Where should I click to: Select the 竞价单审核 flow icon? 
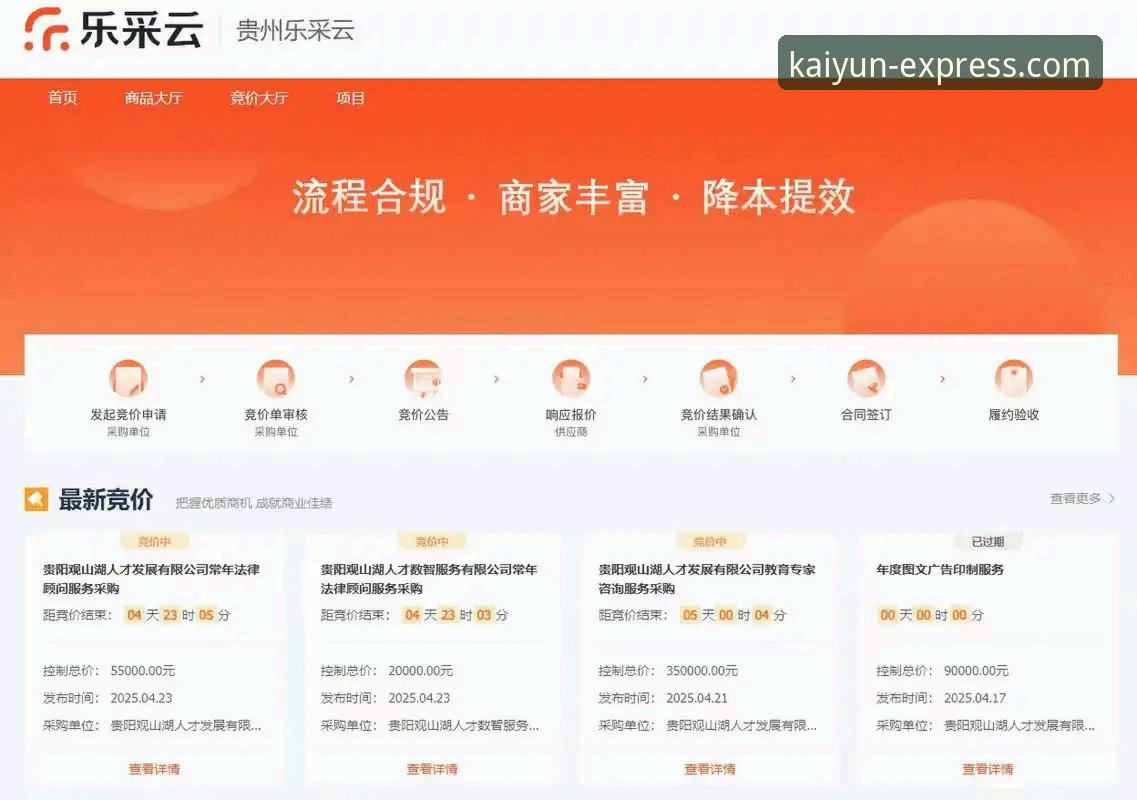(x=275, y=380)
